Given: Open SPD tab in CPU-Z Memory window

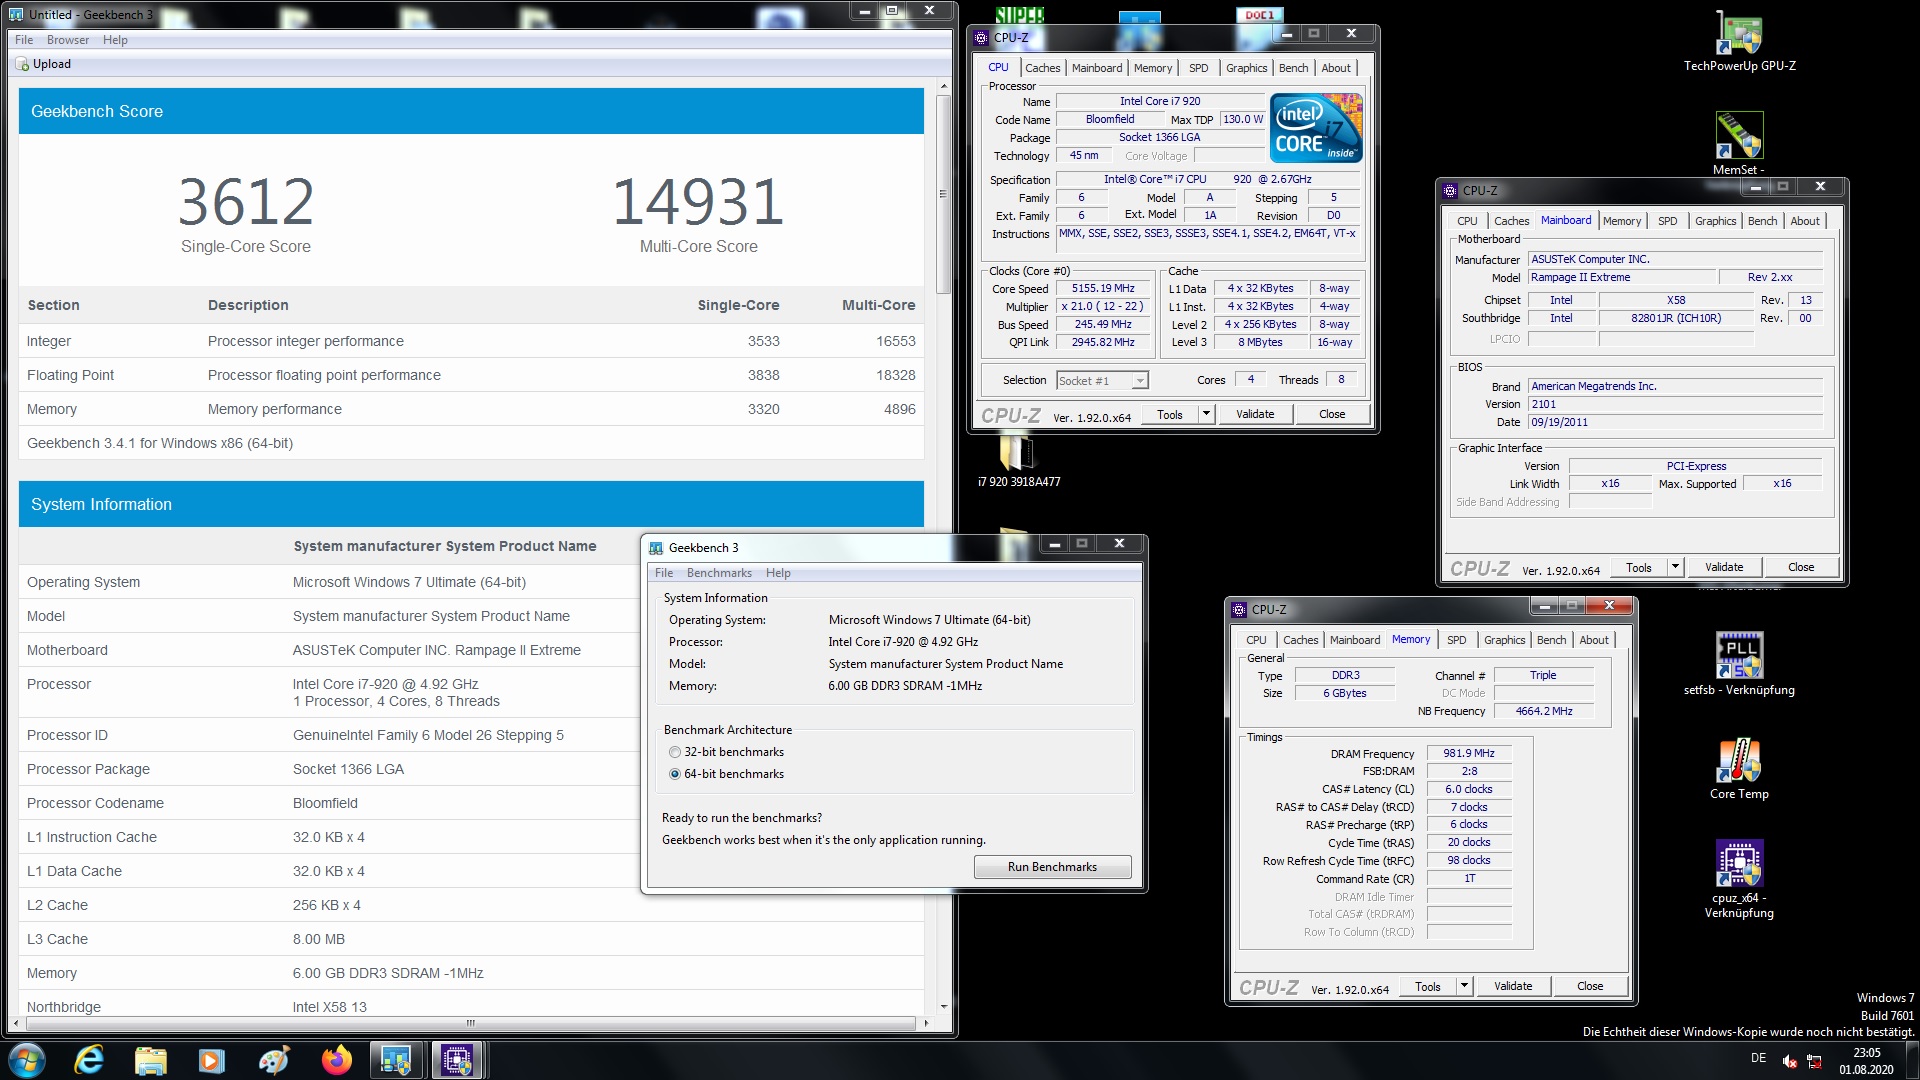Looking at the screenshot, I should click(1456, 640).
